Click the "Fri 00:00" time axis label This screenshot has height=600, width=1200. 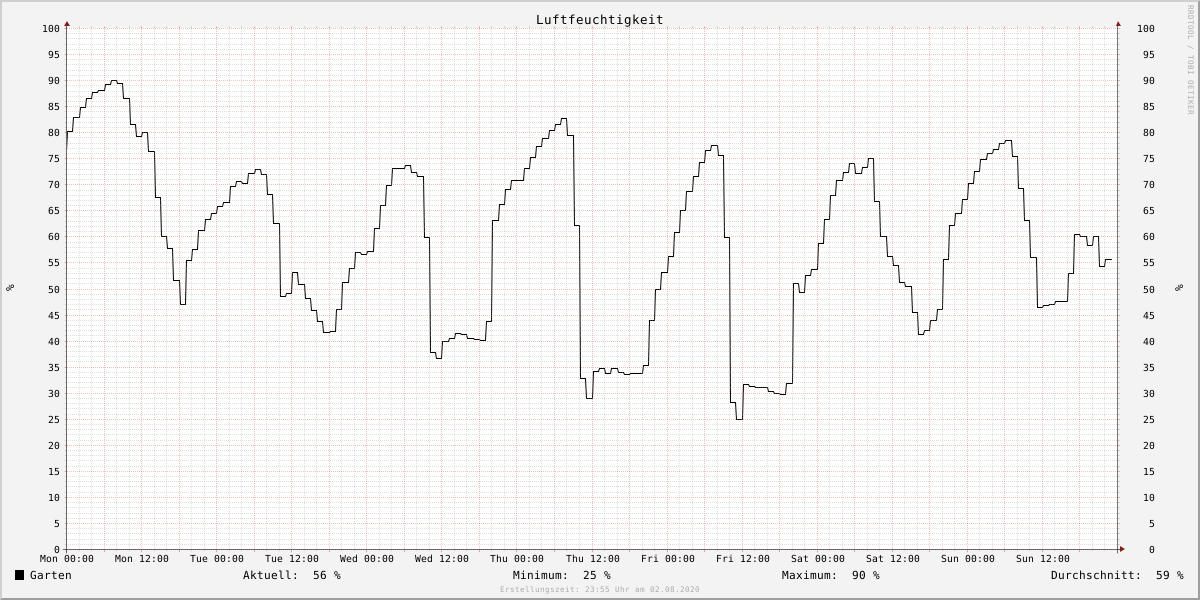[668, 559]
